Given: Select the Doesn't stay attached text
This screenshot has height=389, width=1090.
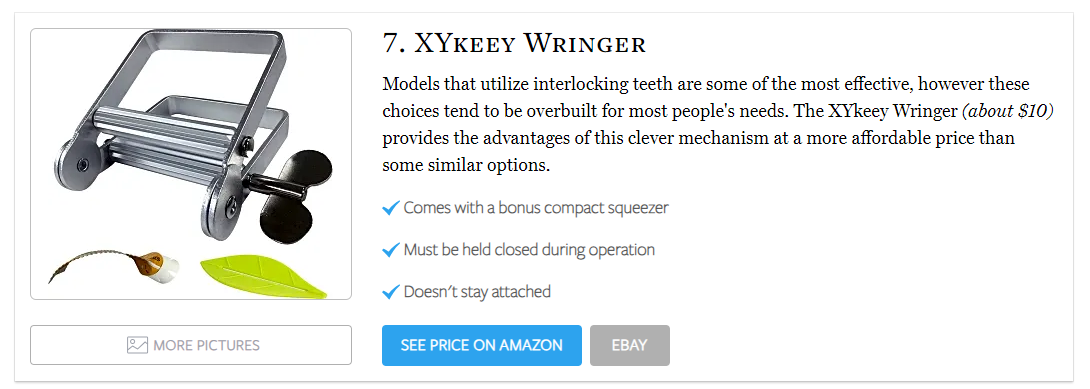Looking at the screenshot, I should pos(477,292).
